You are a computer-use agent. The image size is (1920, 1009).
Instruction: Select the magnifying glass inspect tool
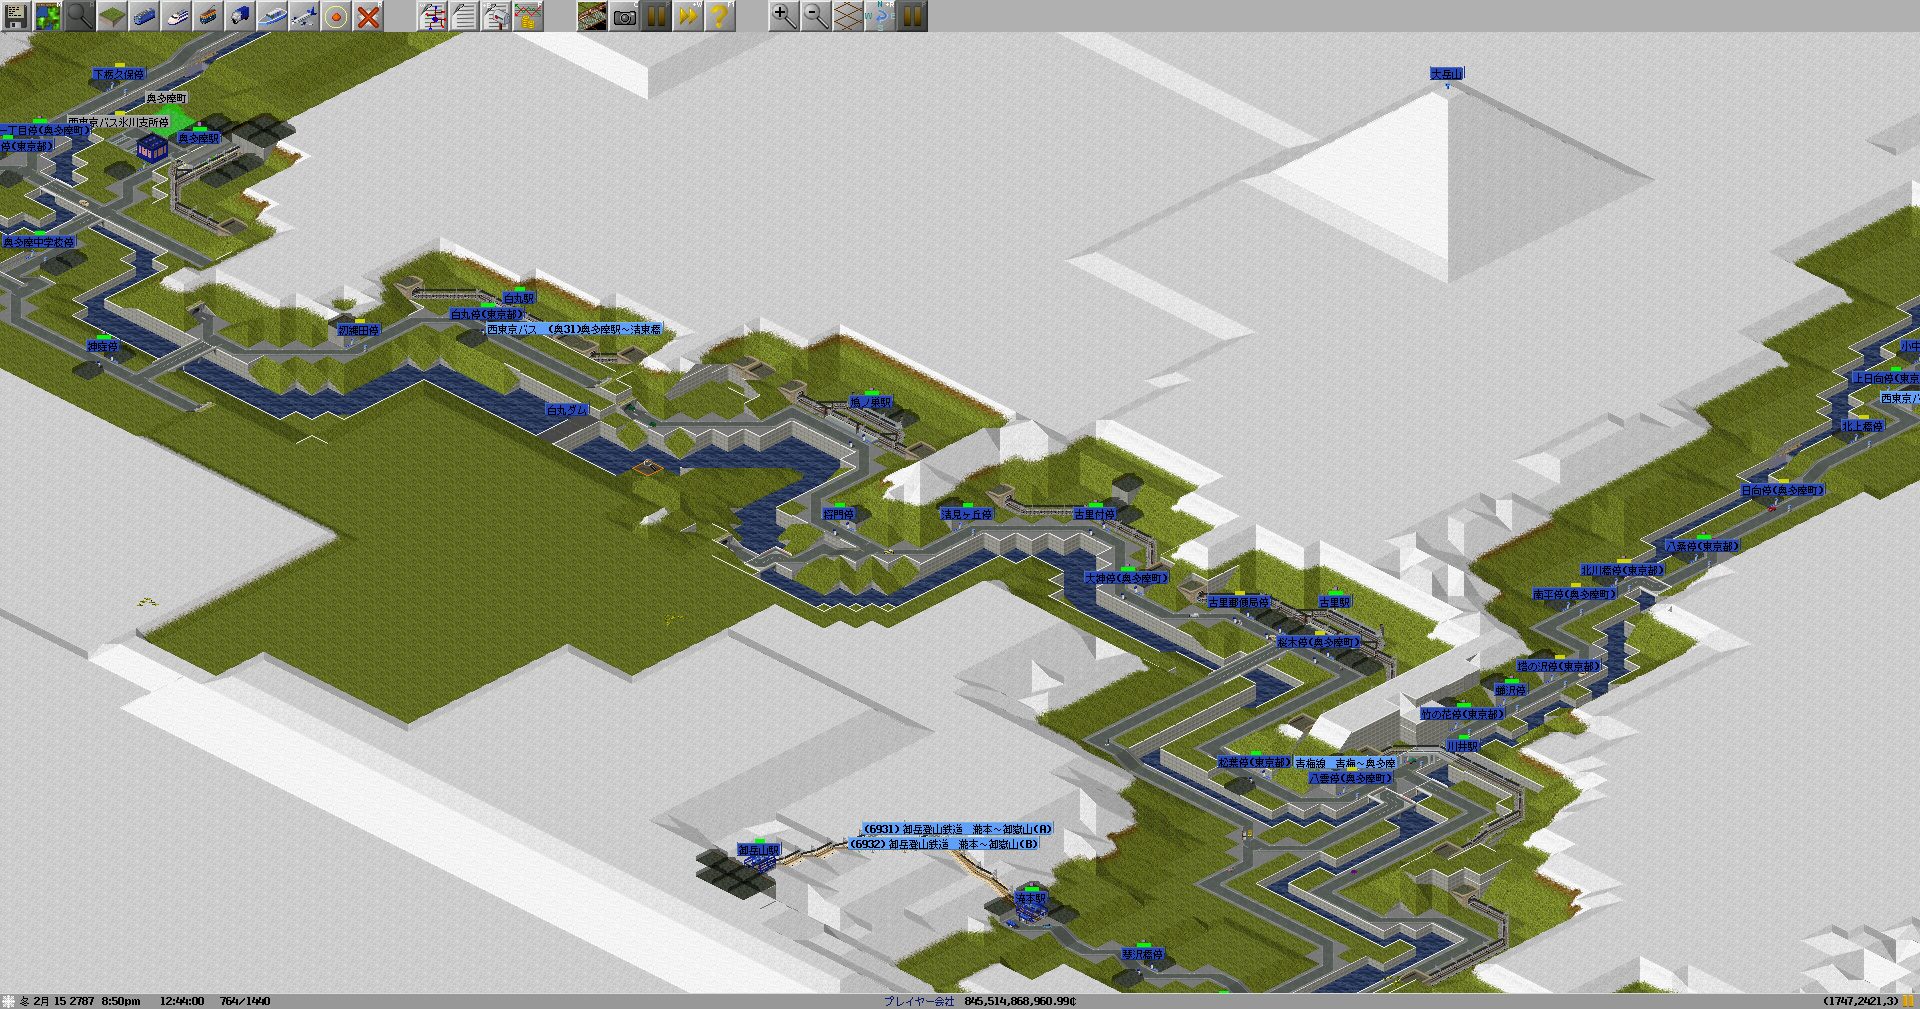pos(80,16)
